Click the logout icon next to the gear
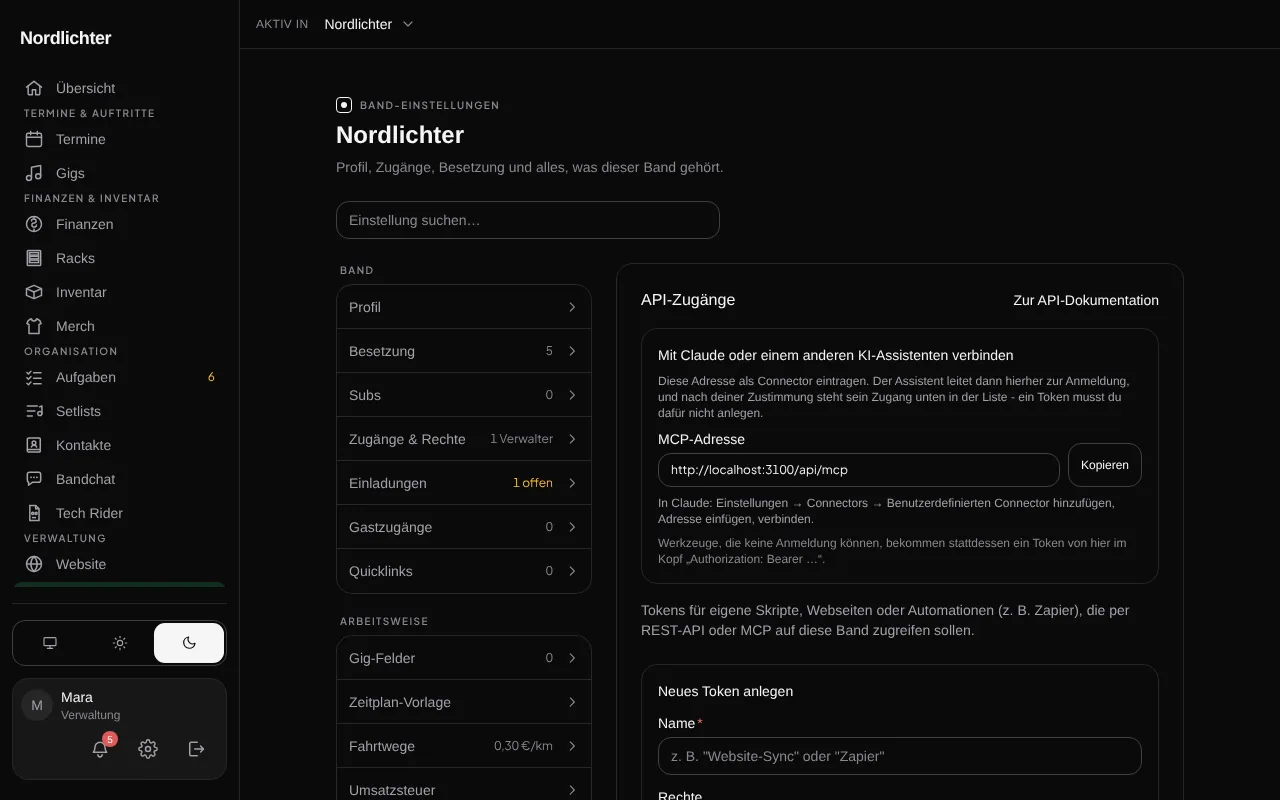This screenshot has height=800, width=1280. coord(197,749)
